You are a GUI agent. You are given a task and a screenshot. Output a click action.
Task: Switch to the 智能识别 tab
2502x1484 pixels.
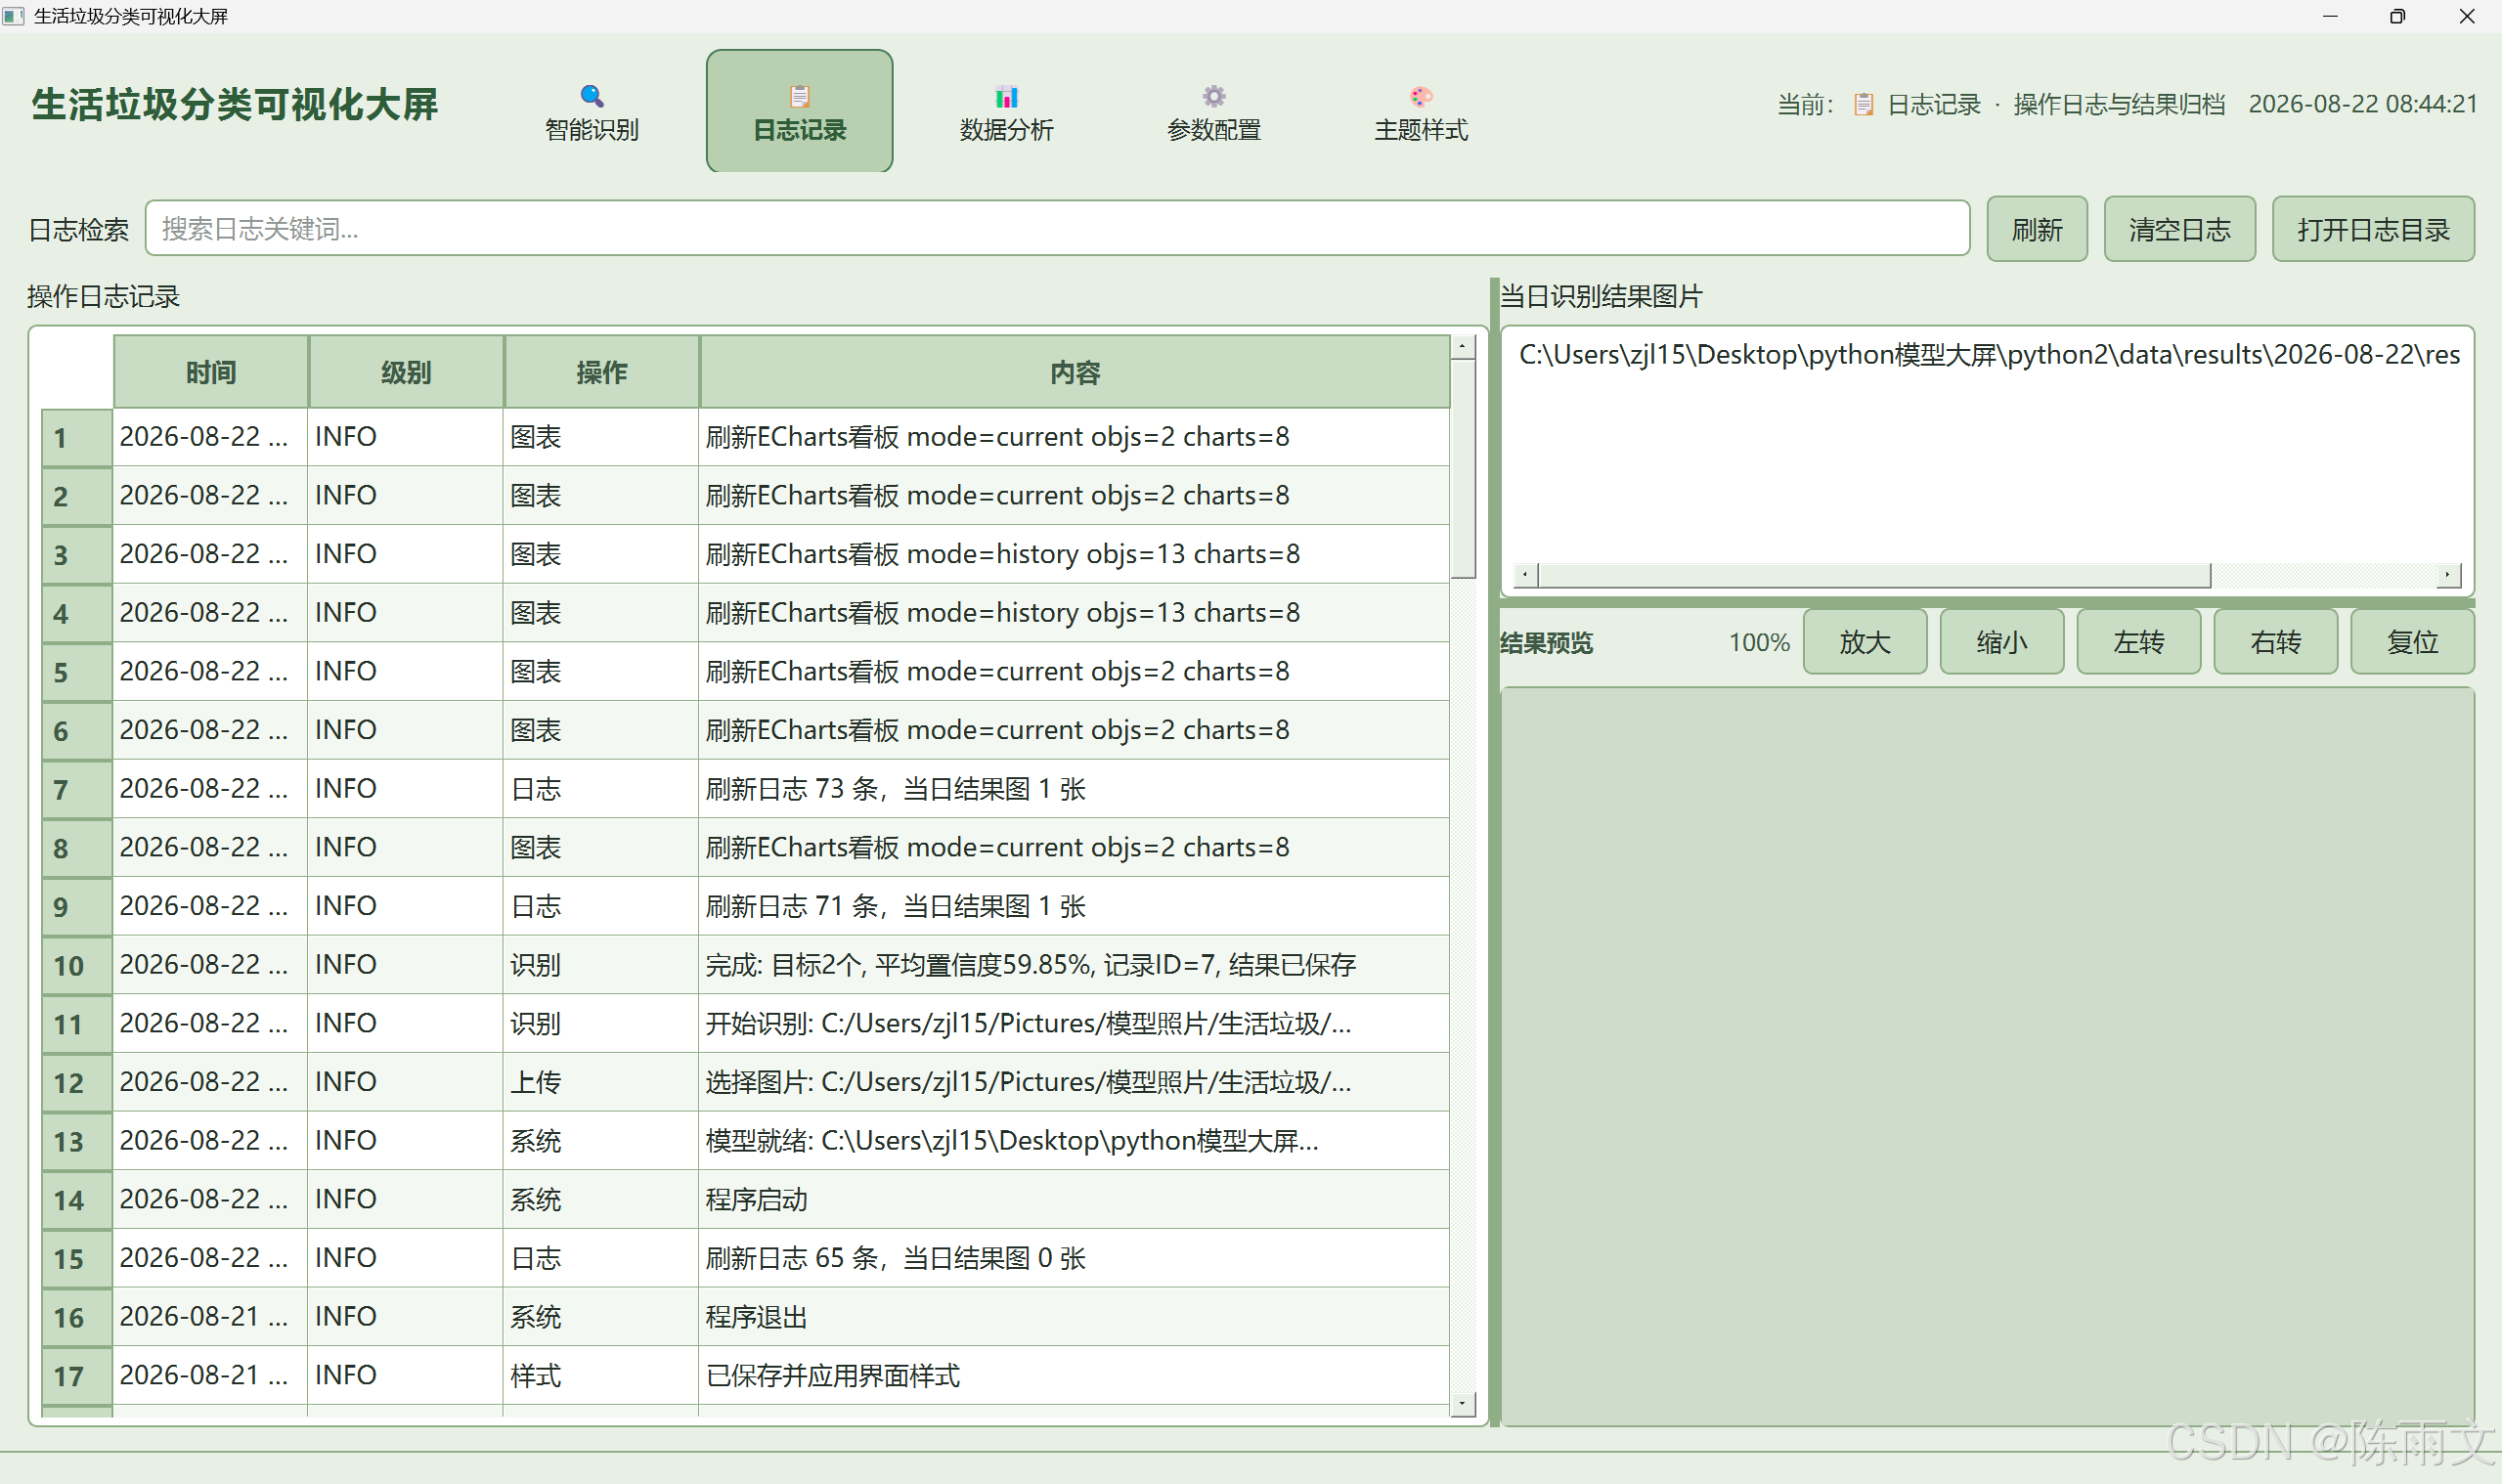(x=592, y=111)
